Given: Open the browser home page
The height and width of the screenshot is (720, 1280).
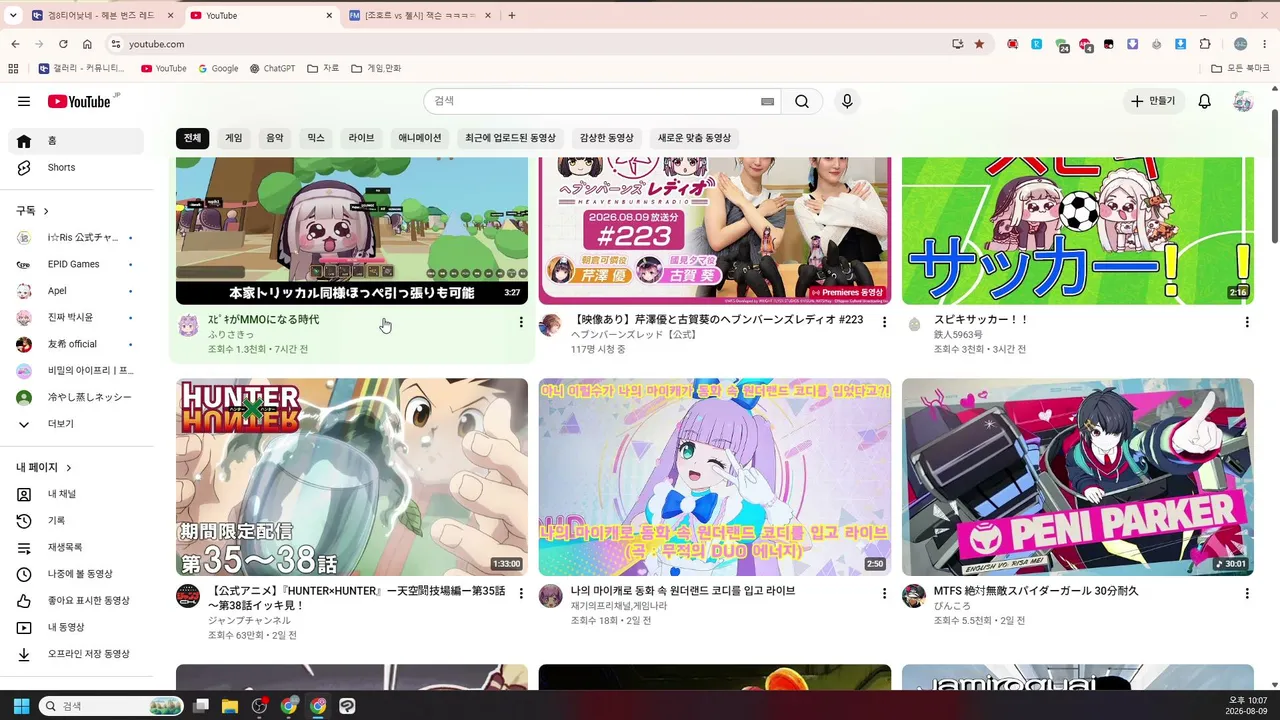Looking at the screenshot, I should (x=87, y=44).
